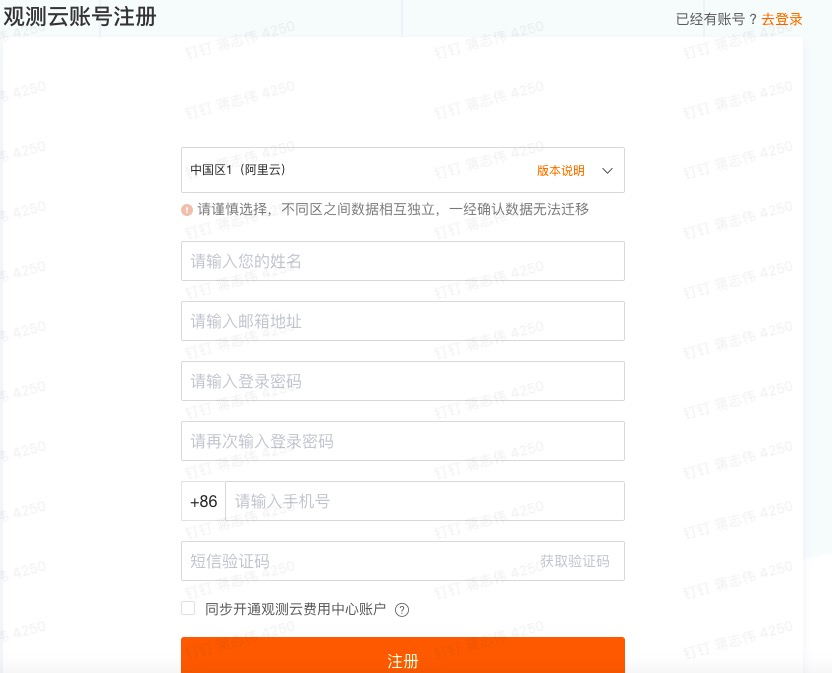Screen dimensions: 832x673
Task: Click the question mark help icon
Action: click(x=402, y=610)
